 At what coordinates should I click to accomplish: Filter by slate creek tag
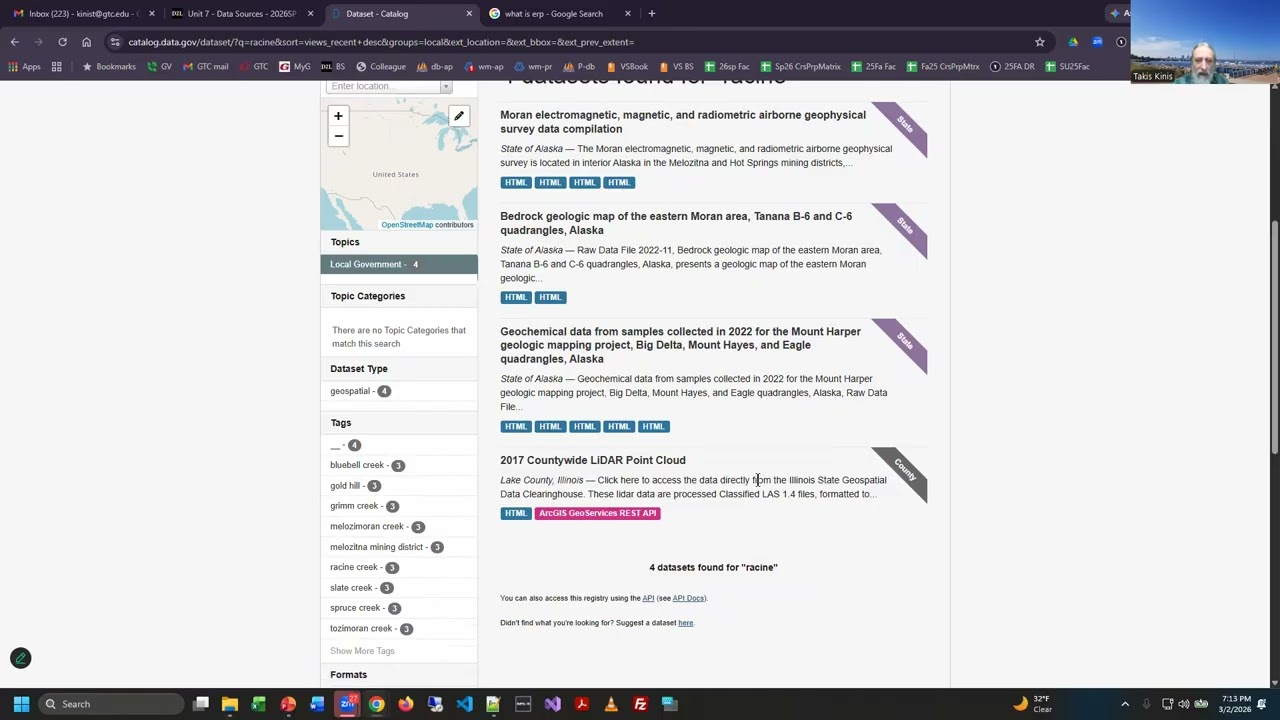(361, 588)
